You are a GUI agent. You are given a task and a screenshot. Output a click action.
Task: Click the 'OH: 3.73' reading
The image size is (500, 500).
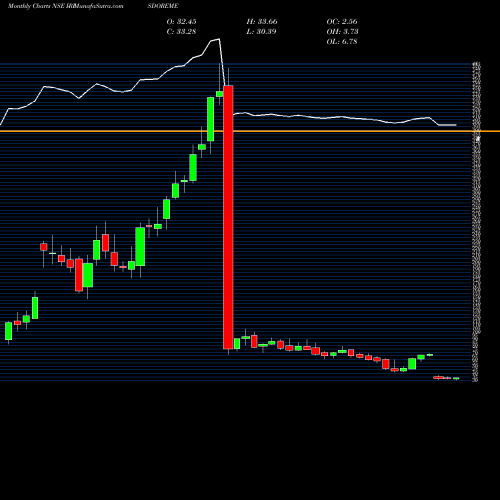[x=342, y=31]
